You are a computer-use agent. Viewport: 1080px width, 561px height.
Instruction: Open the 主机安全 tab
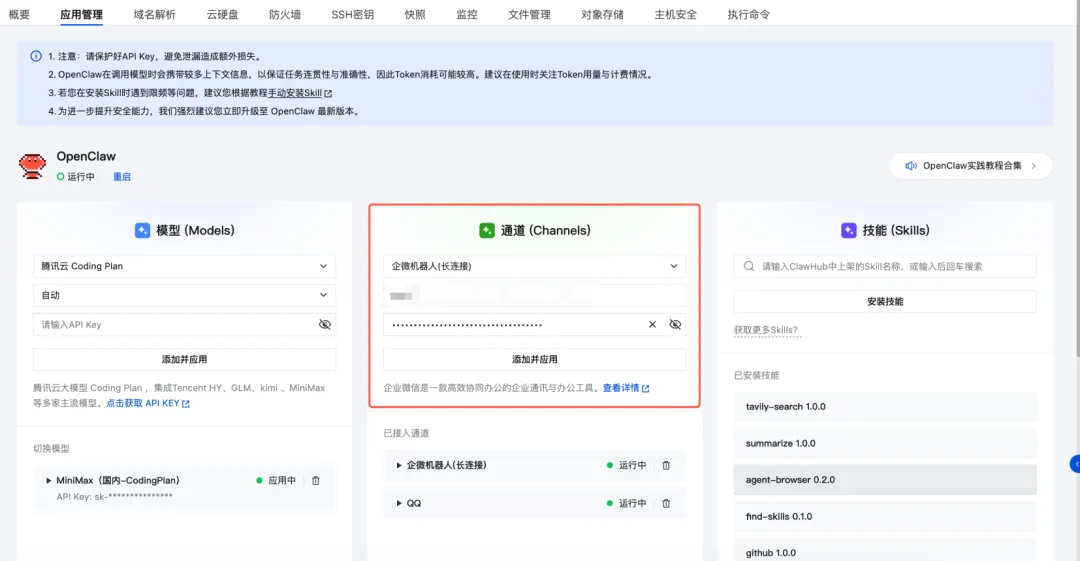coord(675,14)
